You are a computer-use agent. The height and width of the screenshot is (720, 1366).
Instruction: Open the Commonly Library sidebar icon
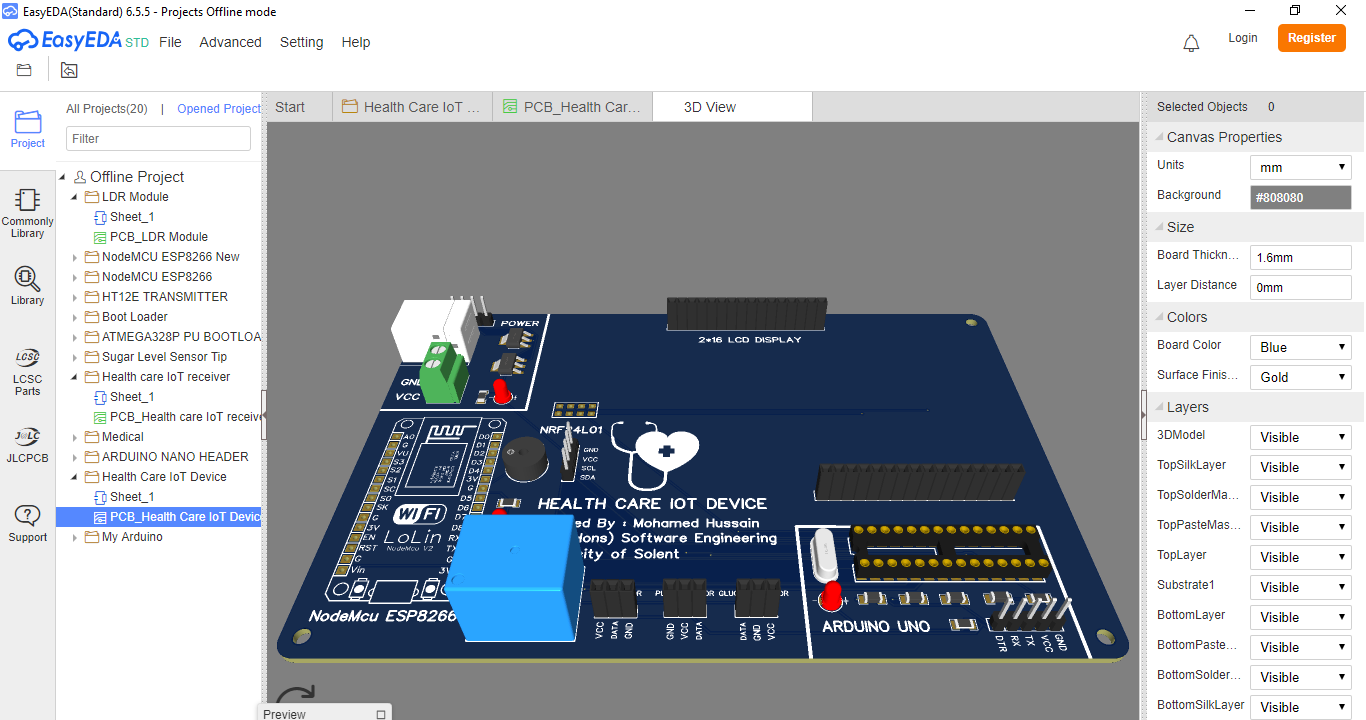(x=27, y=213)
